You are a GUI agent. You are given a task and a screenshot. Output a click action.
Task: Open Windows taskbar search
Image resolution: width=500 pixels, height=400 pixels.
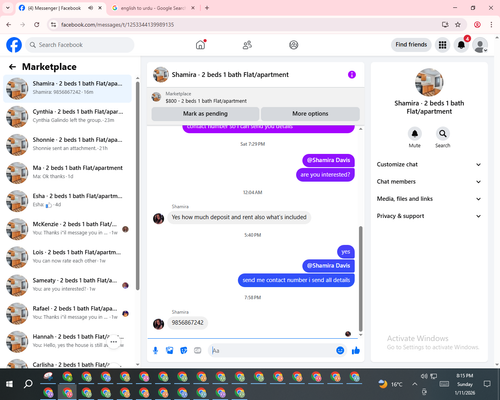28,384
